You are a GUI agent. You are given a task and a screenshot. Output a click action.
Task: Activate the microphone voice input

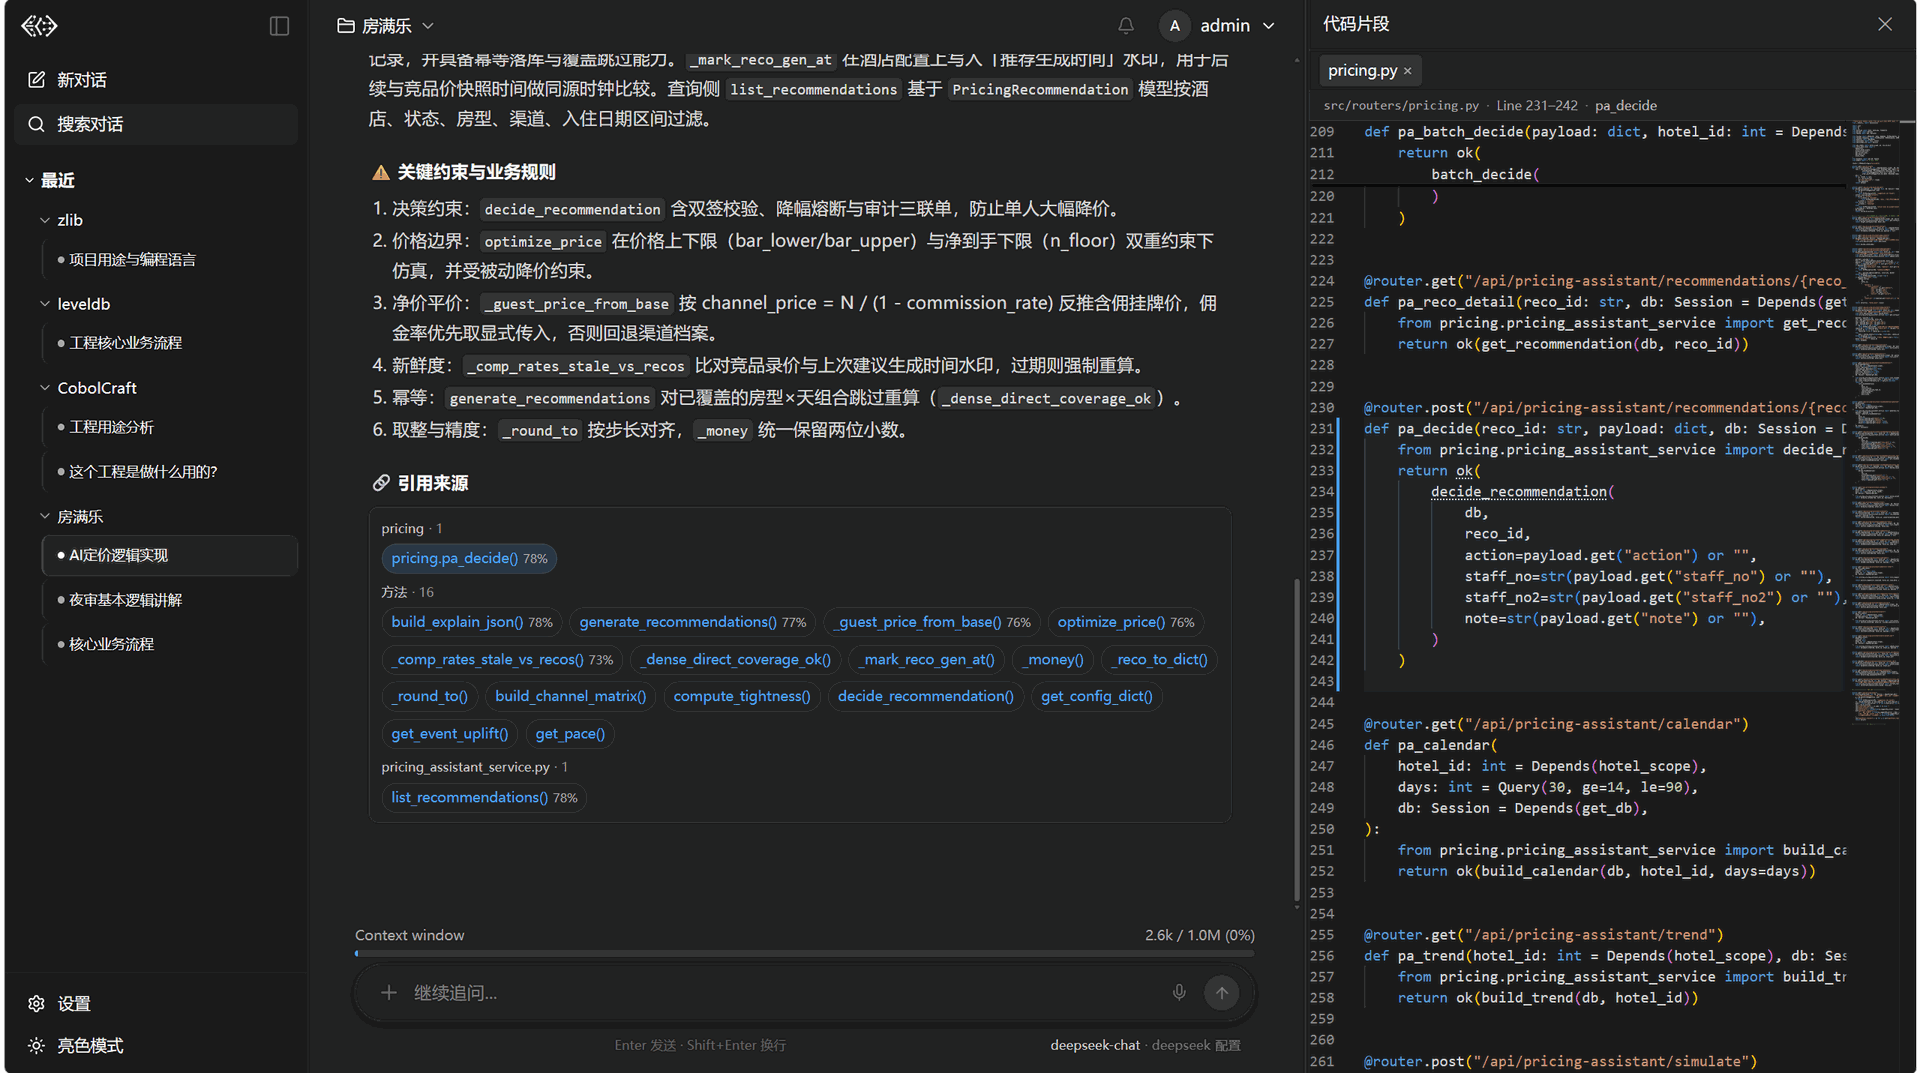click(1179, 993)
